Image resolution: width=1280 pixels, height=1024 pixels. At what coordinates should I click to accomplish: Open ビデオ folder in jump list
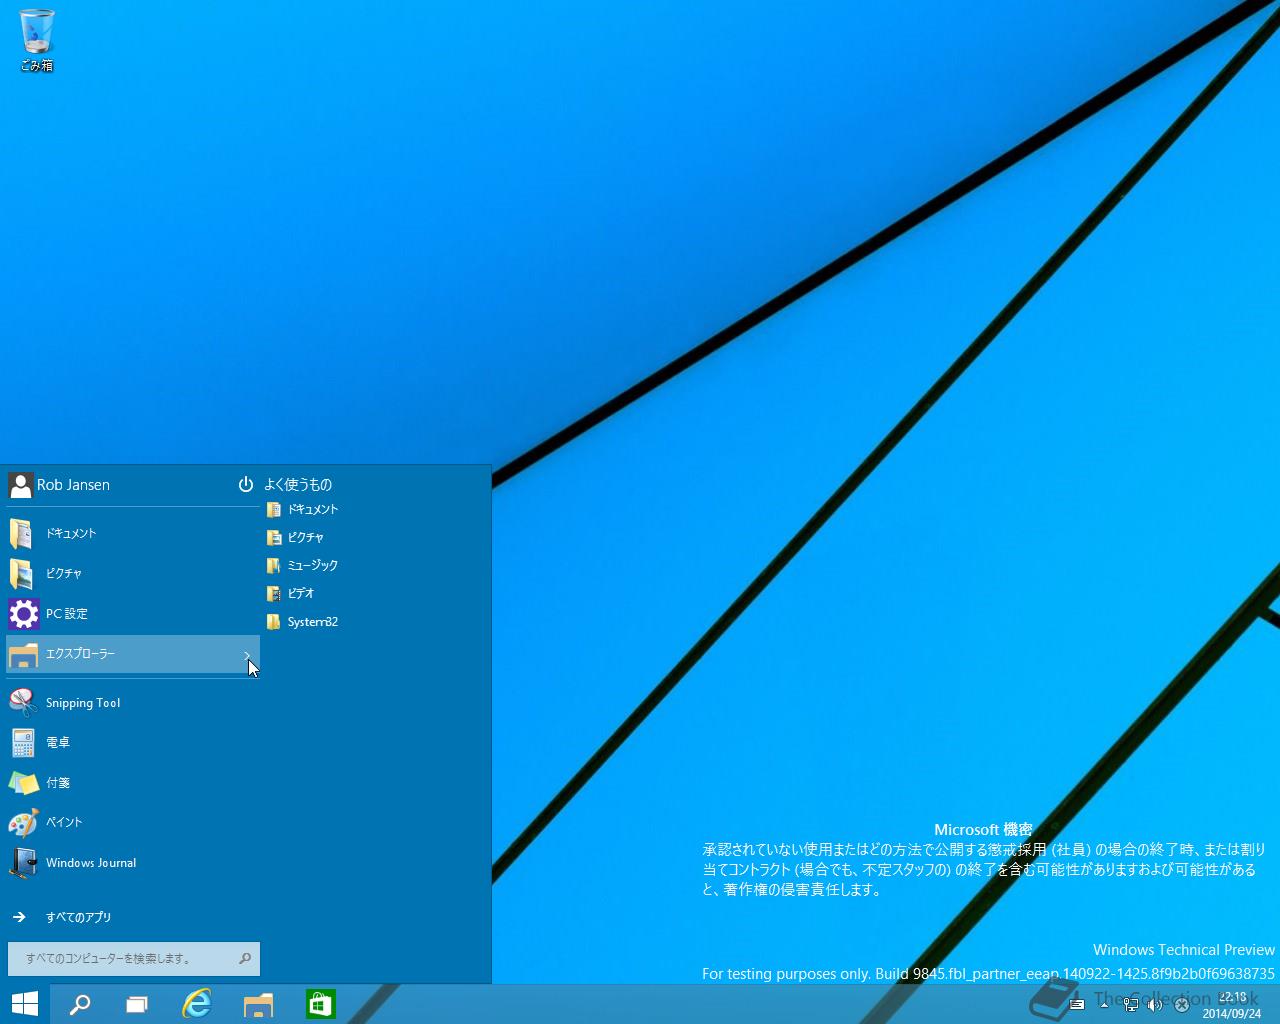click(x=291, y=594)
